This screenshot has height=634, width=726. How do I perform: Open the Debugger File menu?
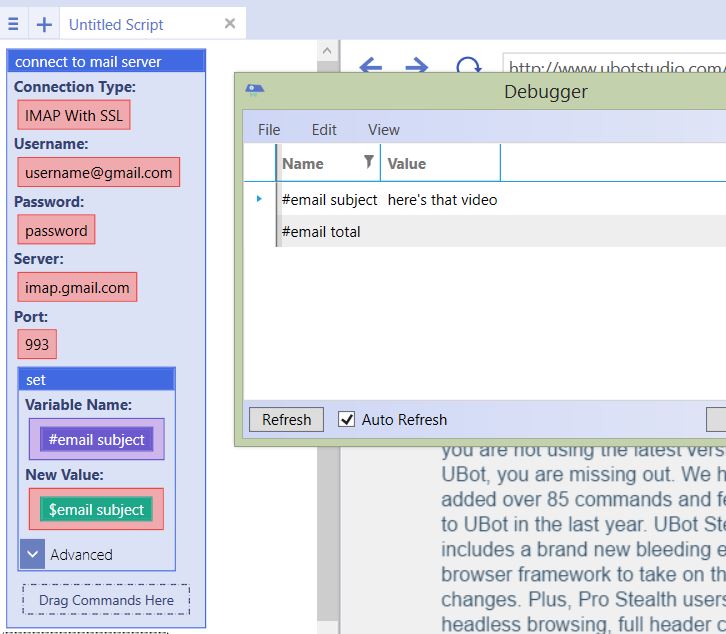coord(269,130)
